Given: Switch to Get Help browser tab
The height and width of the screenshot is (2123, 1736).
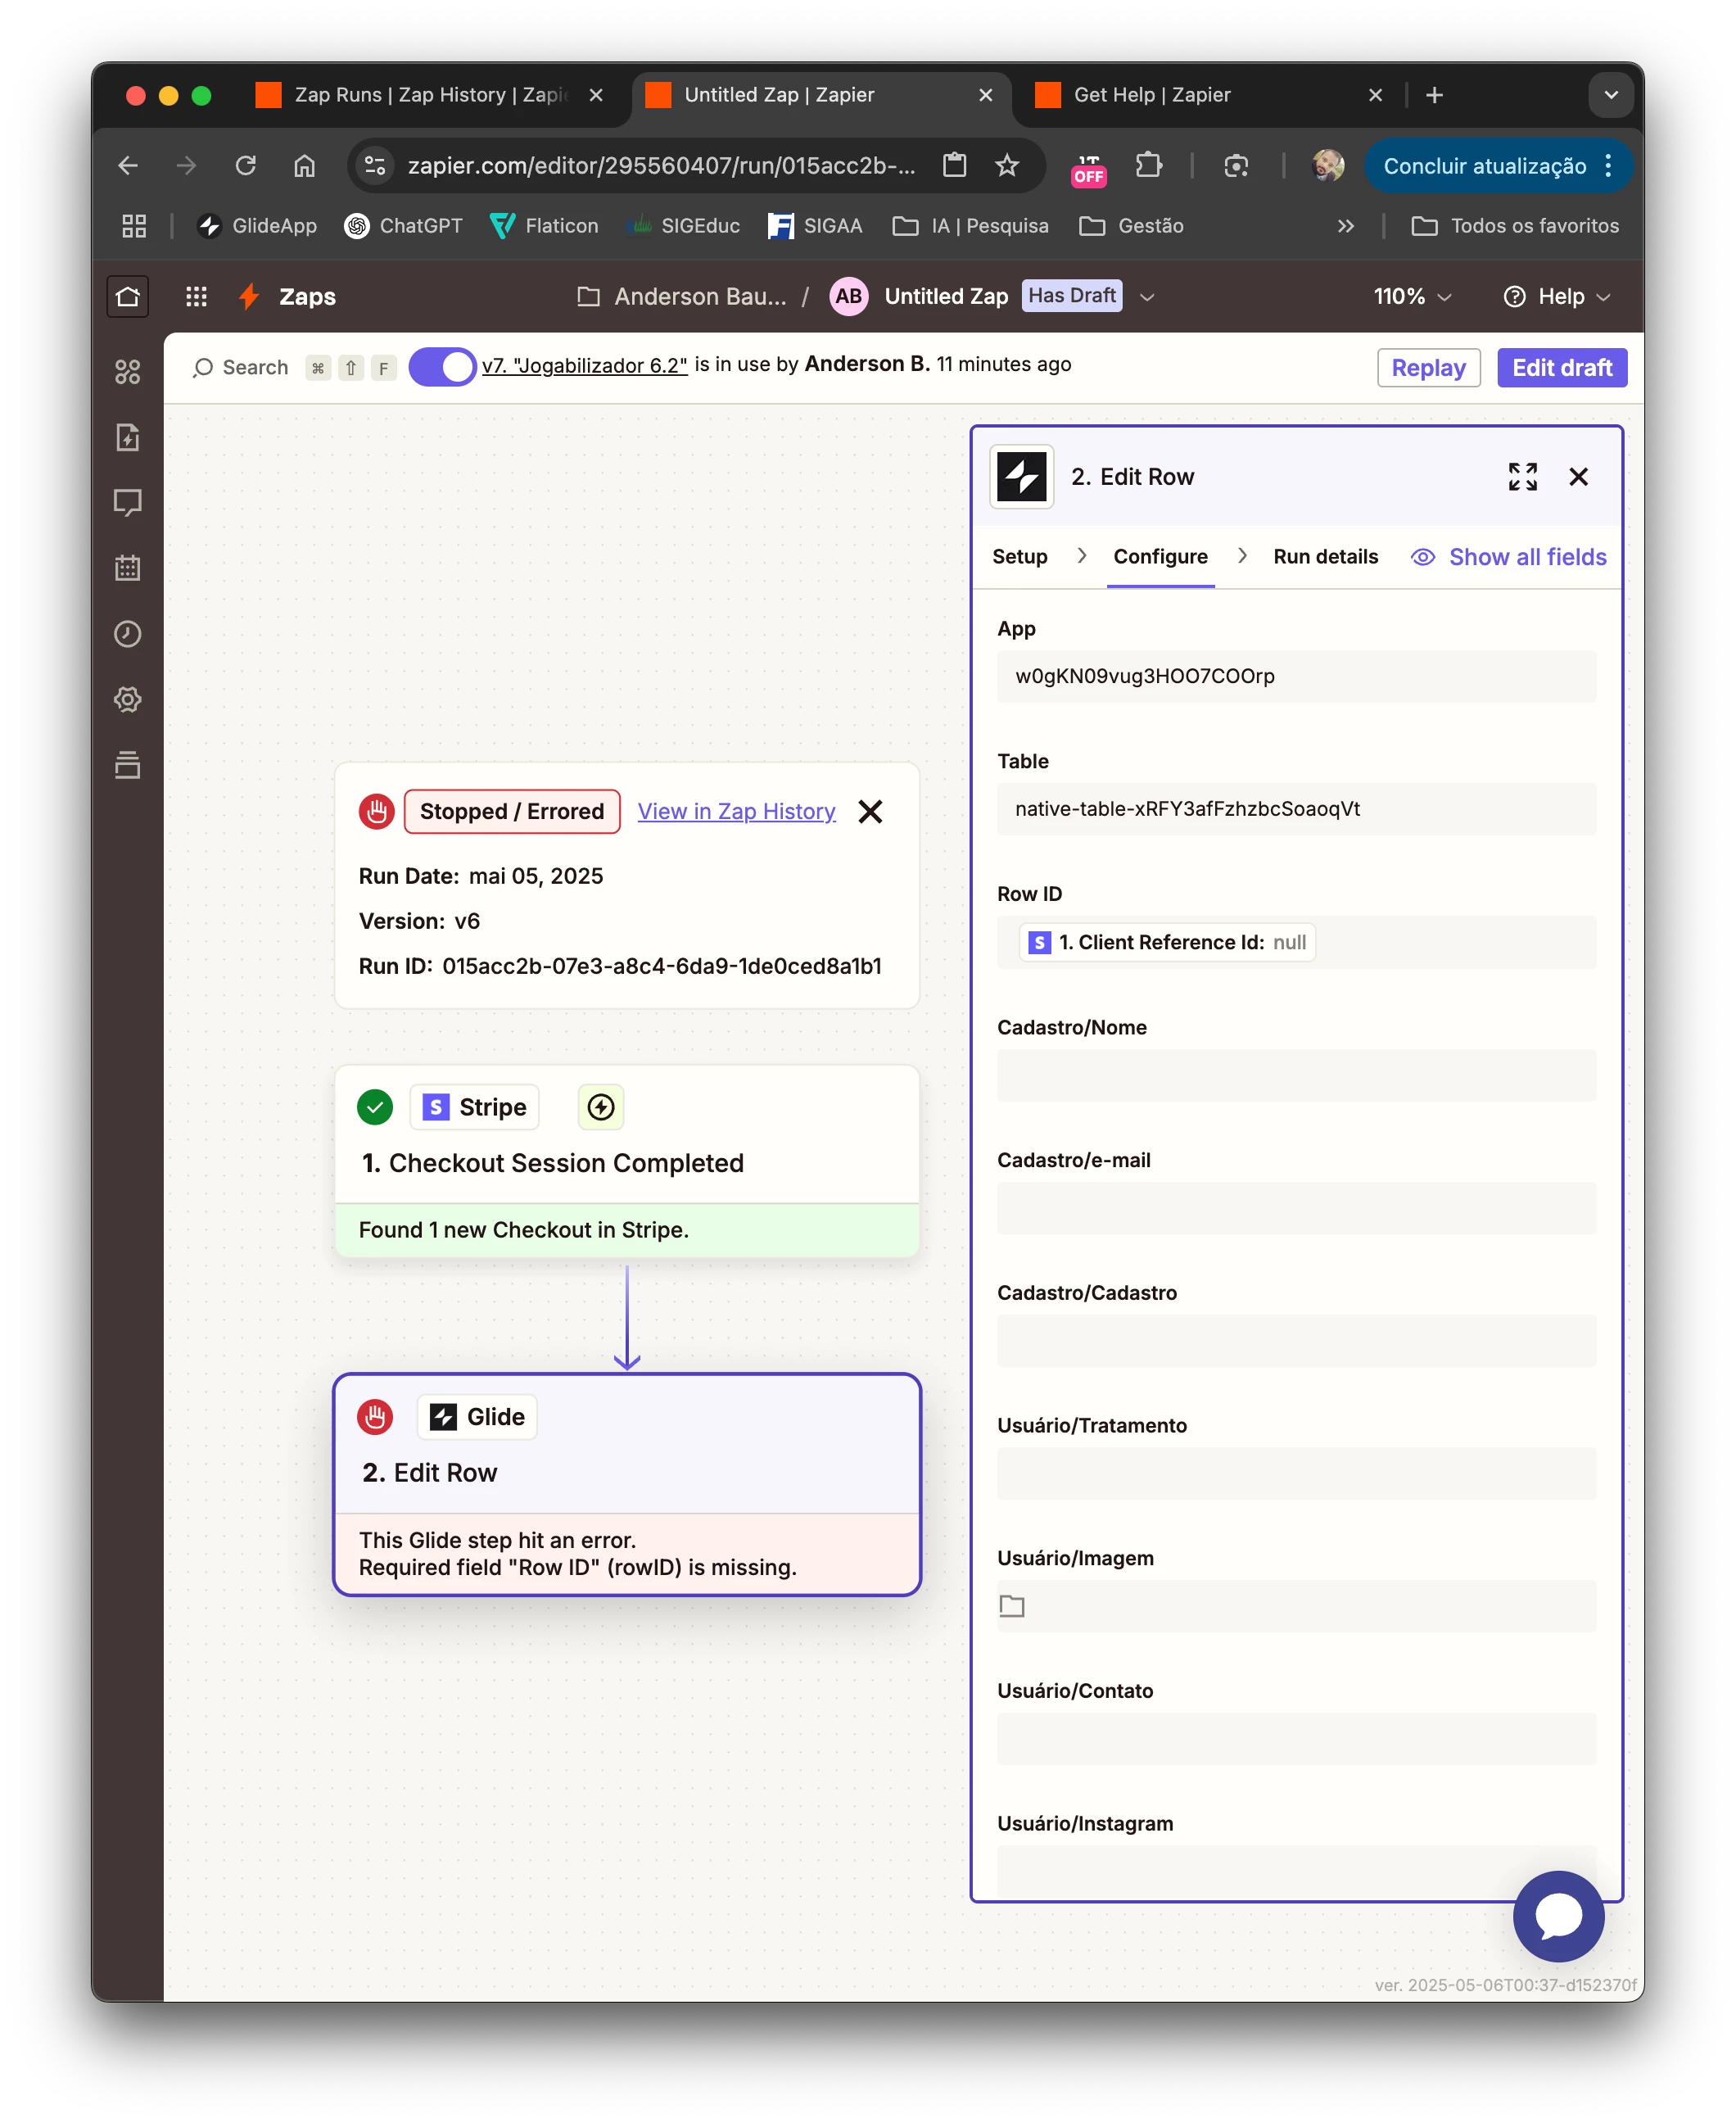Looking at the screenshot, I should coord(1206,95).
